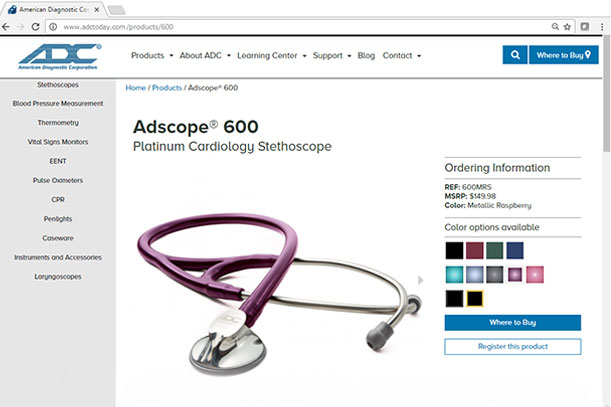611x407 pixels.
Task: Click the zoom magnifier in address bar
Action: [555, 27]
